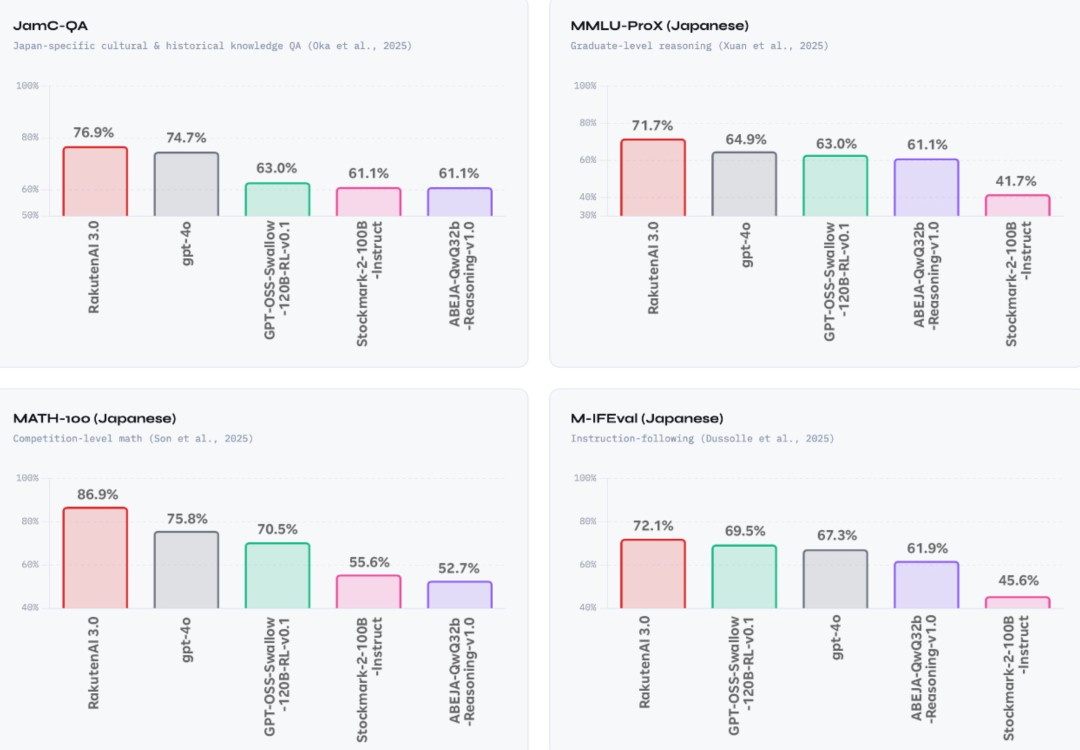1080x750 pixels.
Task: Click the 70.5% green bar in MATH-100
Action: coord(277,576)
